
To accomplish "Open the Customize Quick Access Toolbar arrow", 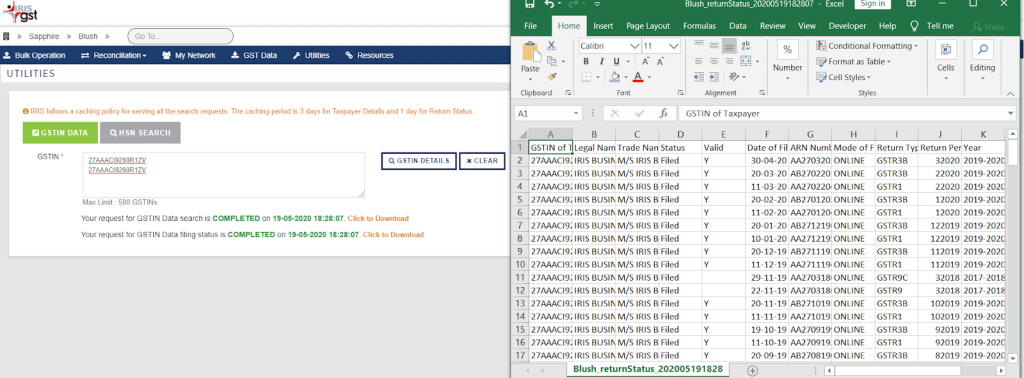I will [x=597, y=4].
